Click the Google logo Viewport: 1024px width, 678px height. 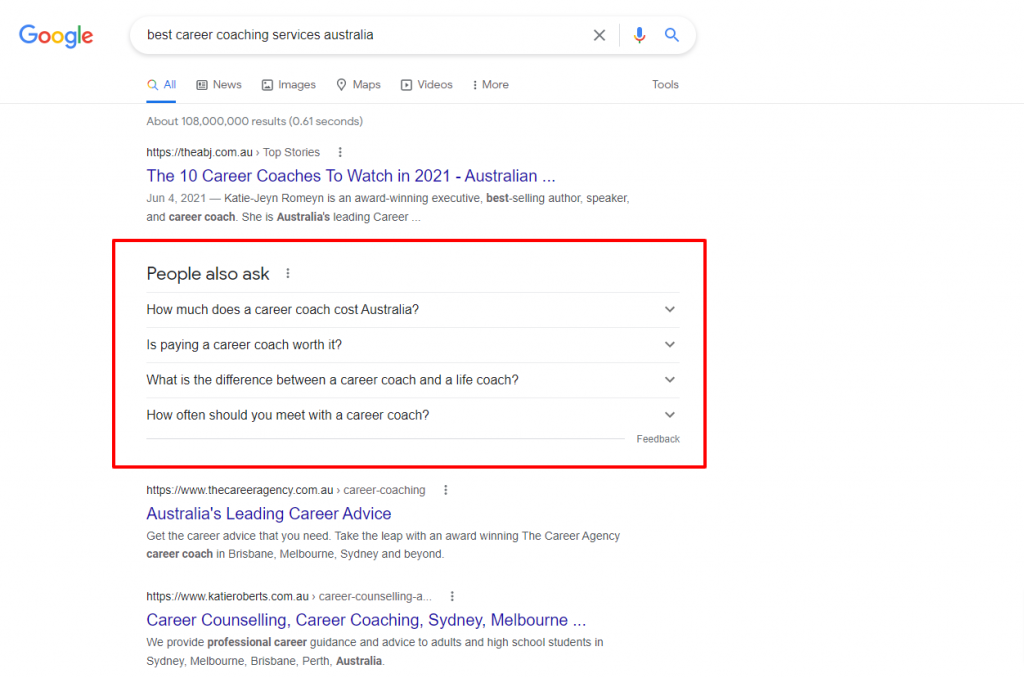pyautogui.click(x=56, y=36)
